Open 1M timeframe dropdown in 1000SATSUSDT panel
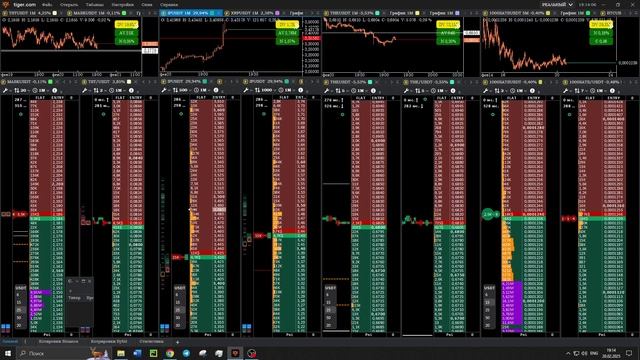Screen dimensions: 640x360 [x=519, y=90]
